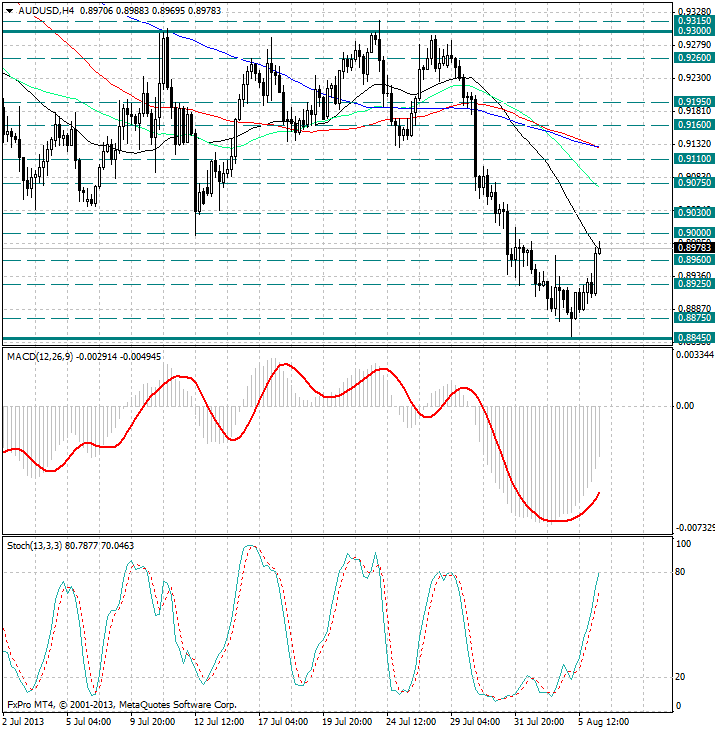
Task: Select the AUDUSD,H4 chart title text
Action: click(x=46, y=10)
